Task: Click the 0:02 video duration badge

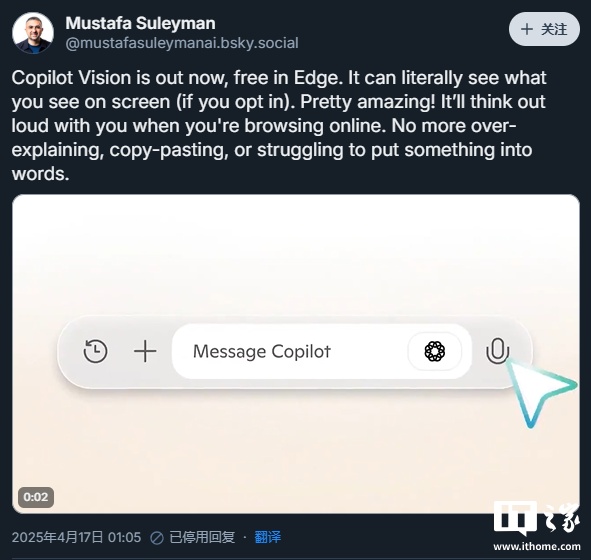Action: tap(36, 497)
